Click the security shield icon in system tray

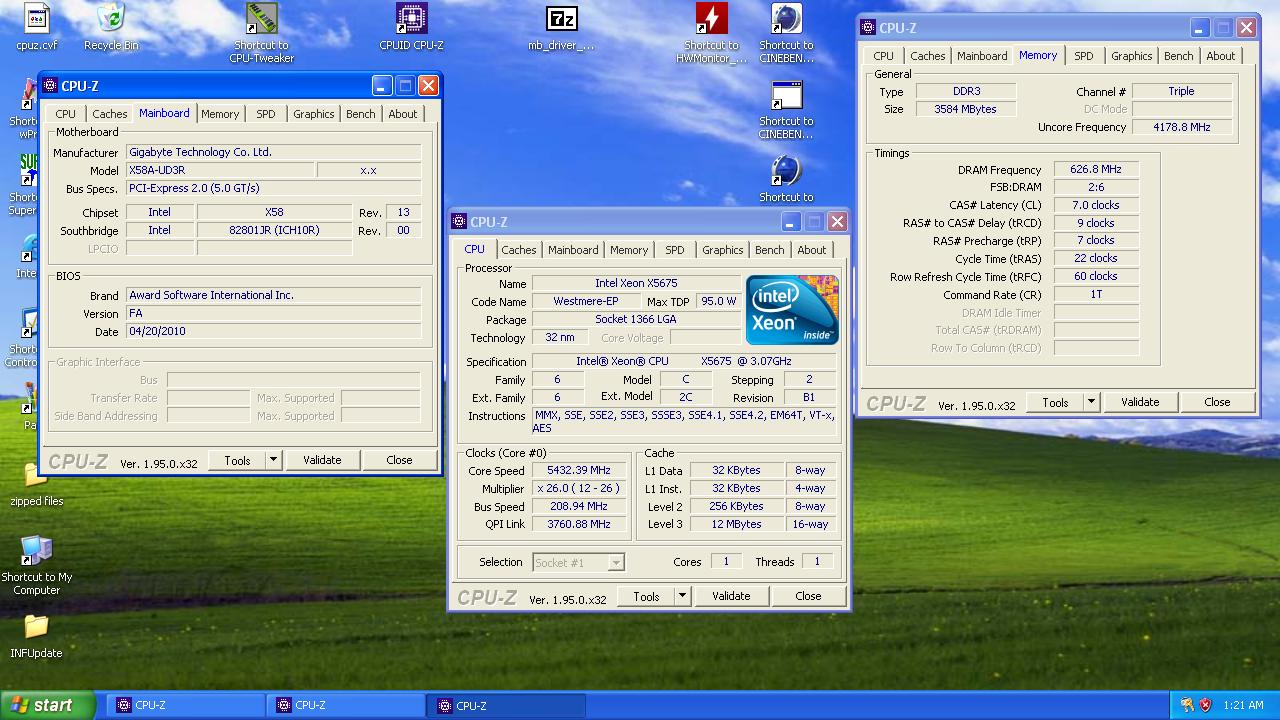(1205, 705)
